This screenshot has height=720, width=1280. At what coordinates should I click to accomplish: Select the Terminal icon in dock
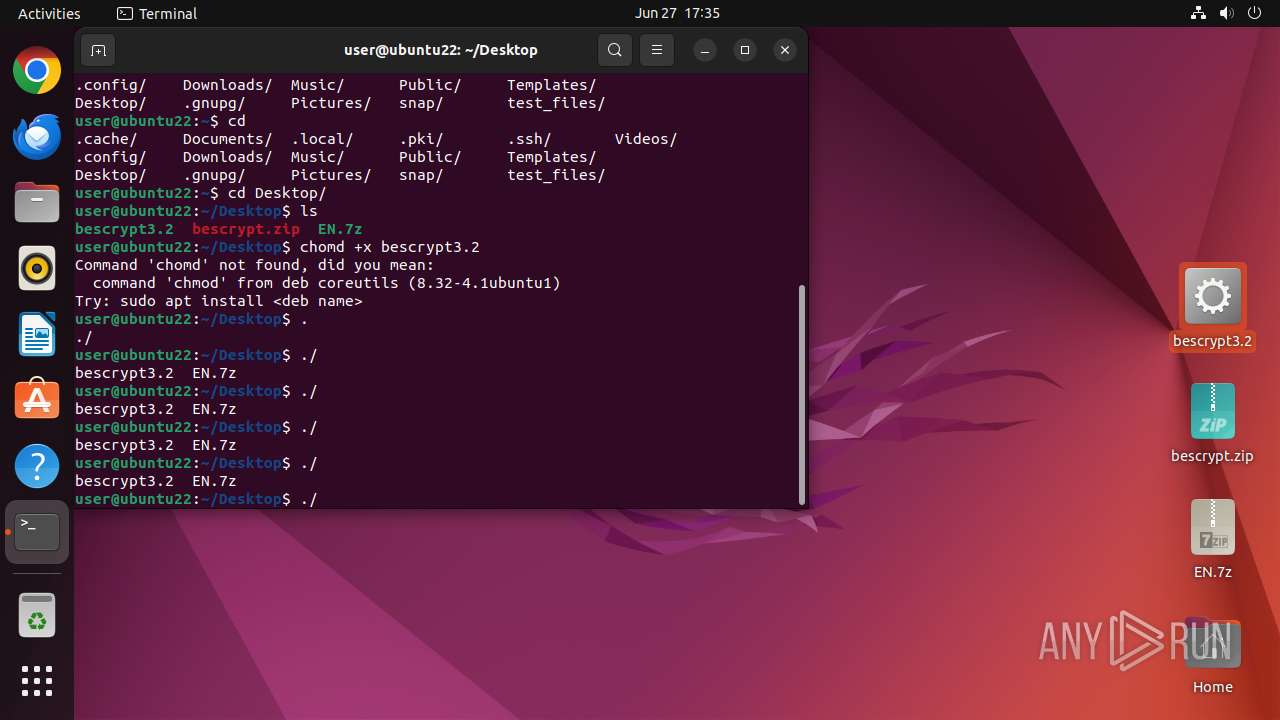click(37, 532)
